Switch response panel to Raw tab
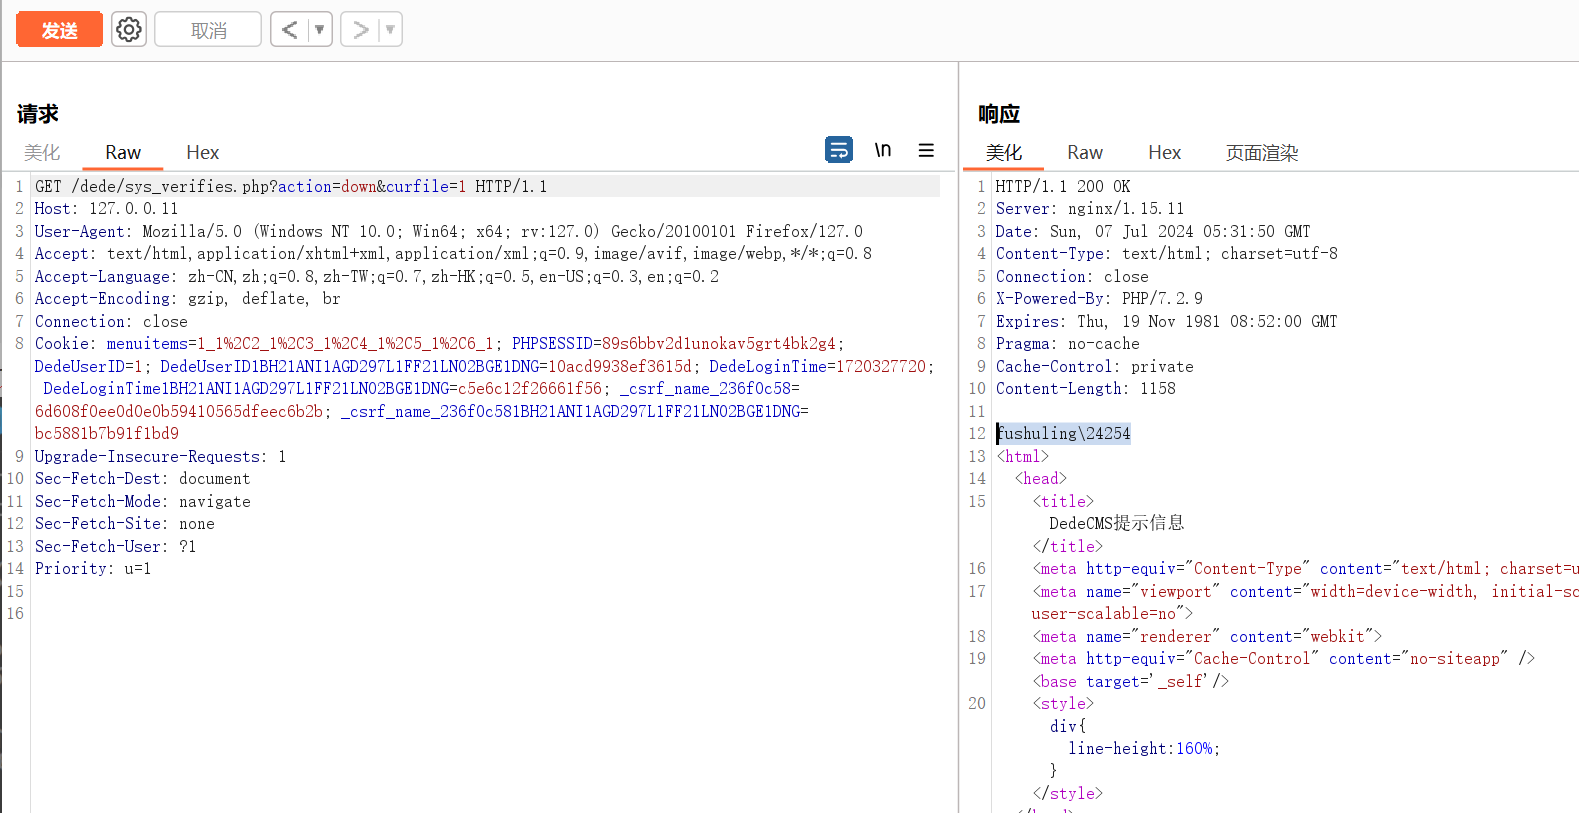 click(1085, 152)
